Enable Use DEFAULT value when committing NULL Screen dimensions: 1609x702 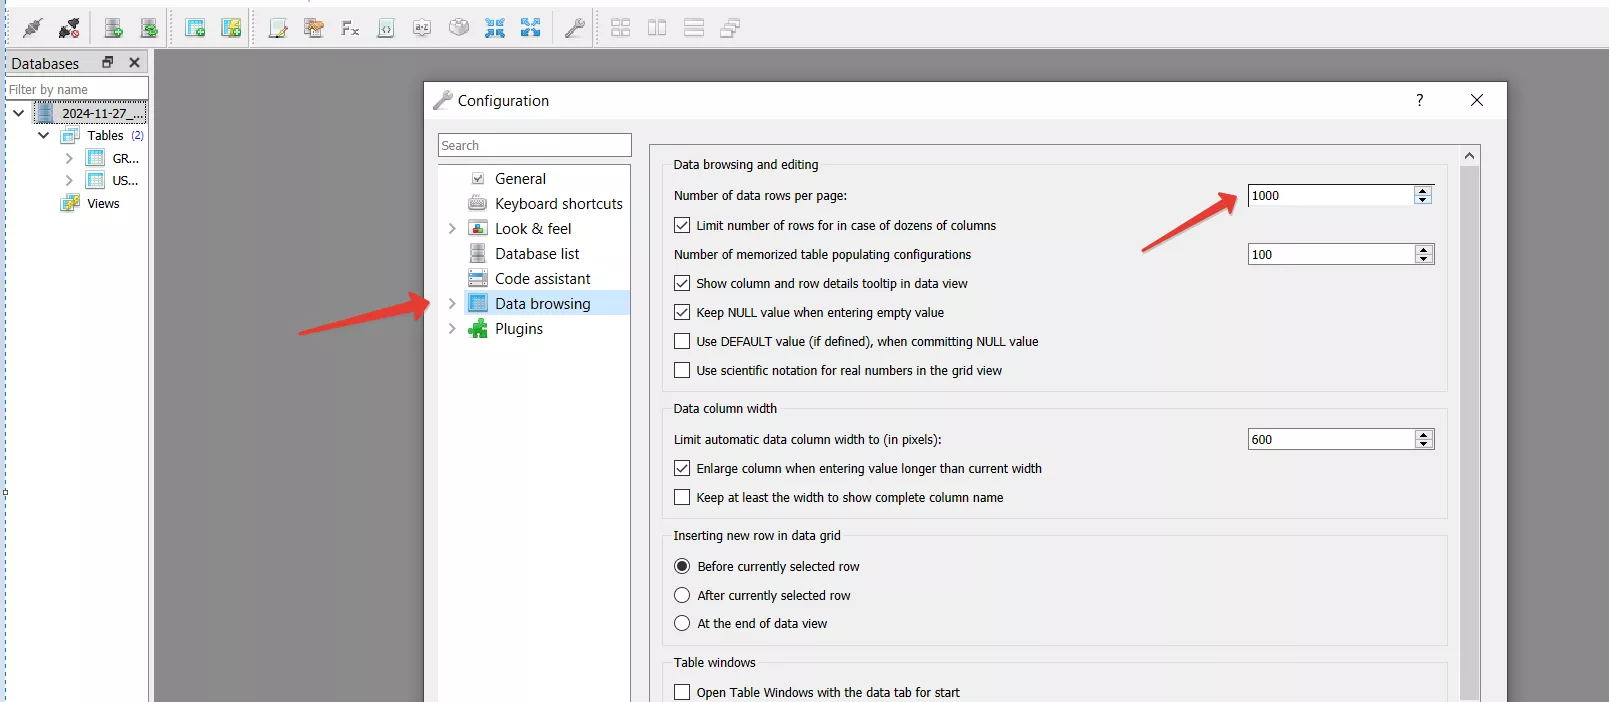click(682, 341)
